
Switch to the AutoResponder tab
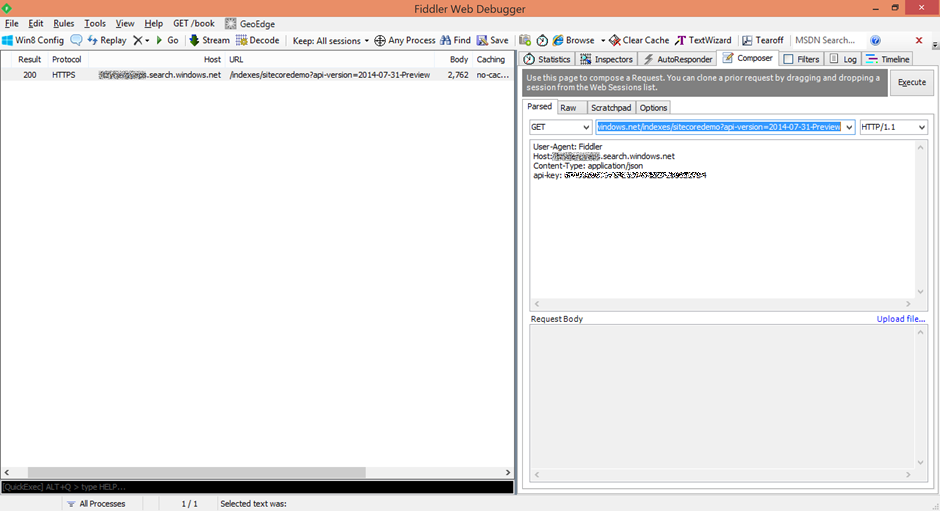click(677, 59)
